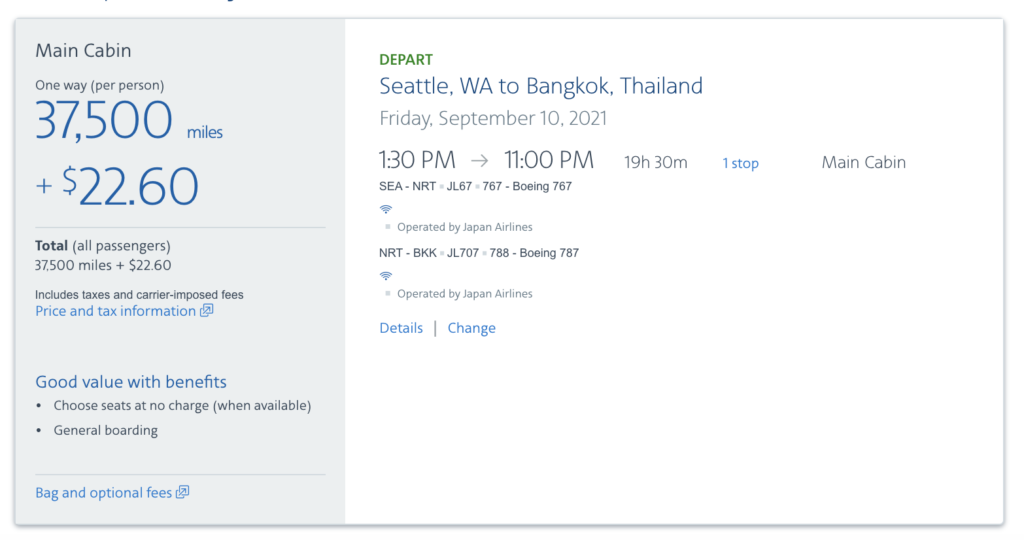Click the DEPART label
Image resolution: width=1024 pixels, height=540 pixels.
click(x=406, y=59)
